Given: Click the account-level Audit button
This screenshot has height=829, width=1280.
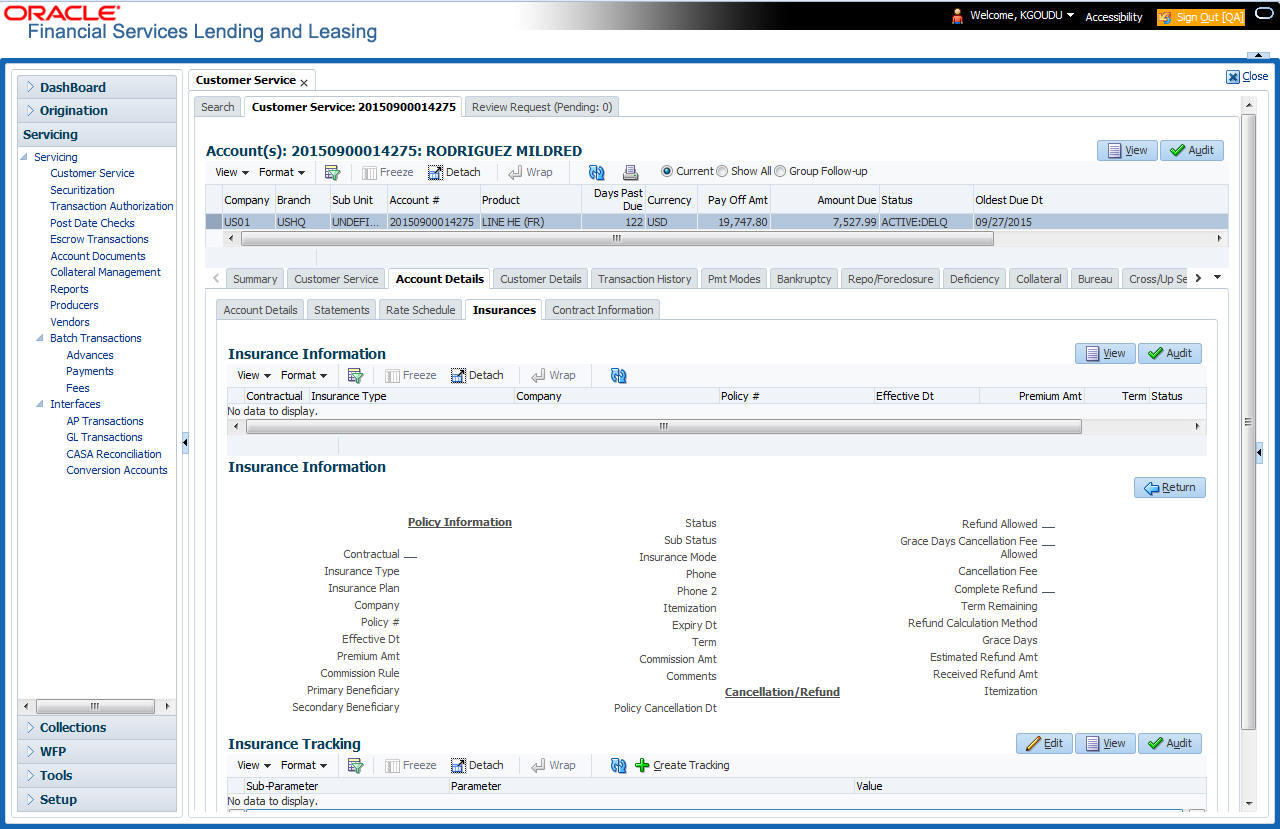Looking at the screenshot, I should click(1192, 150).
